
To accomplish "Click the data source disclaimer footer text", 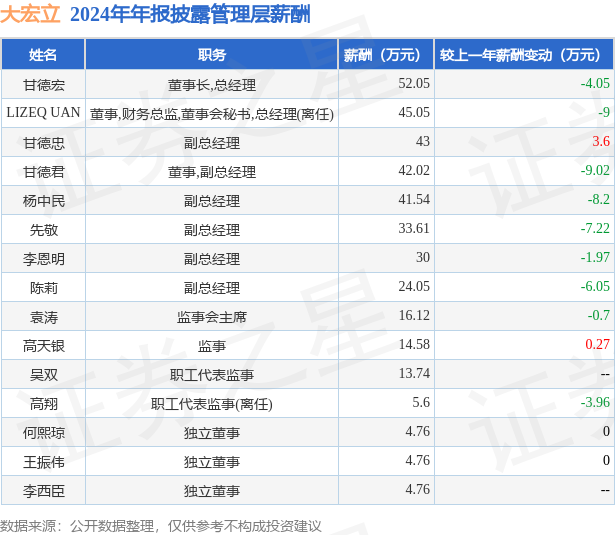I will (x=160, y=526).
